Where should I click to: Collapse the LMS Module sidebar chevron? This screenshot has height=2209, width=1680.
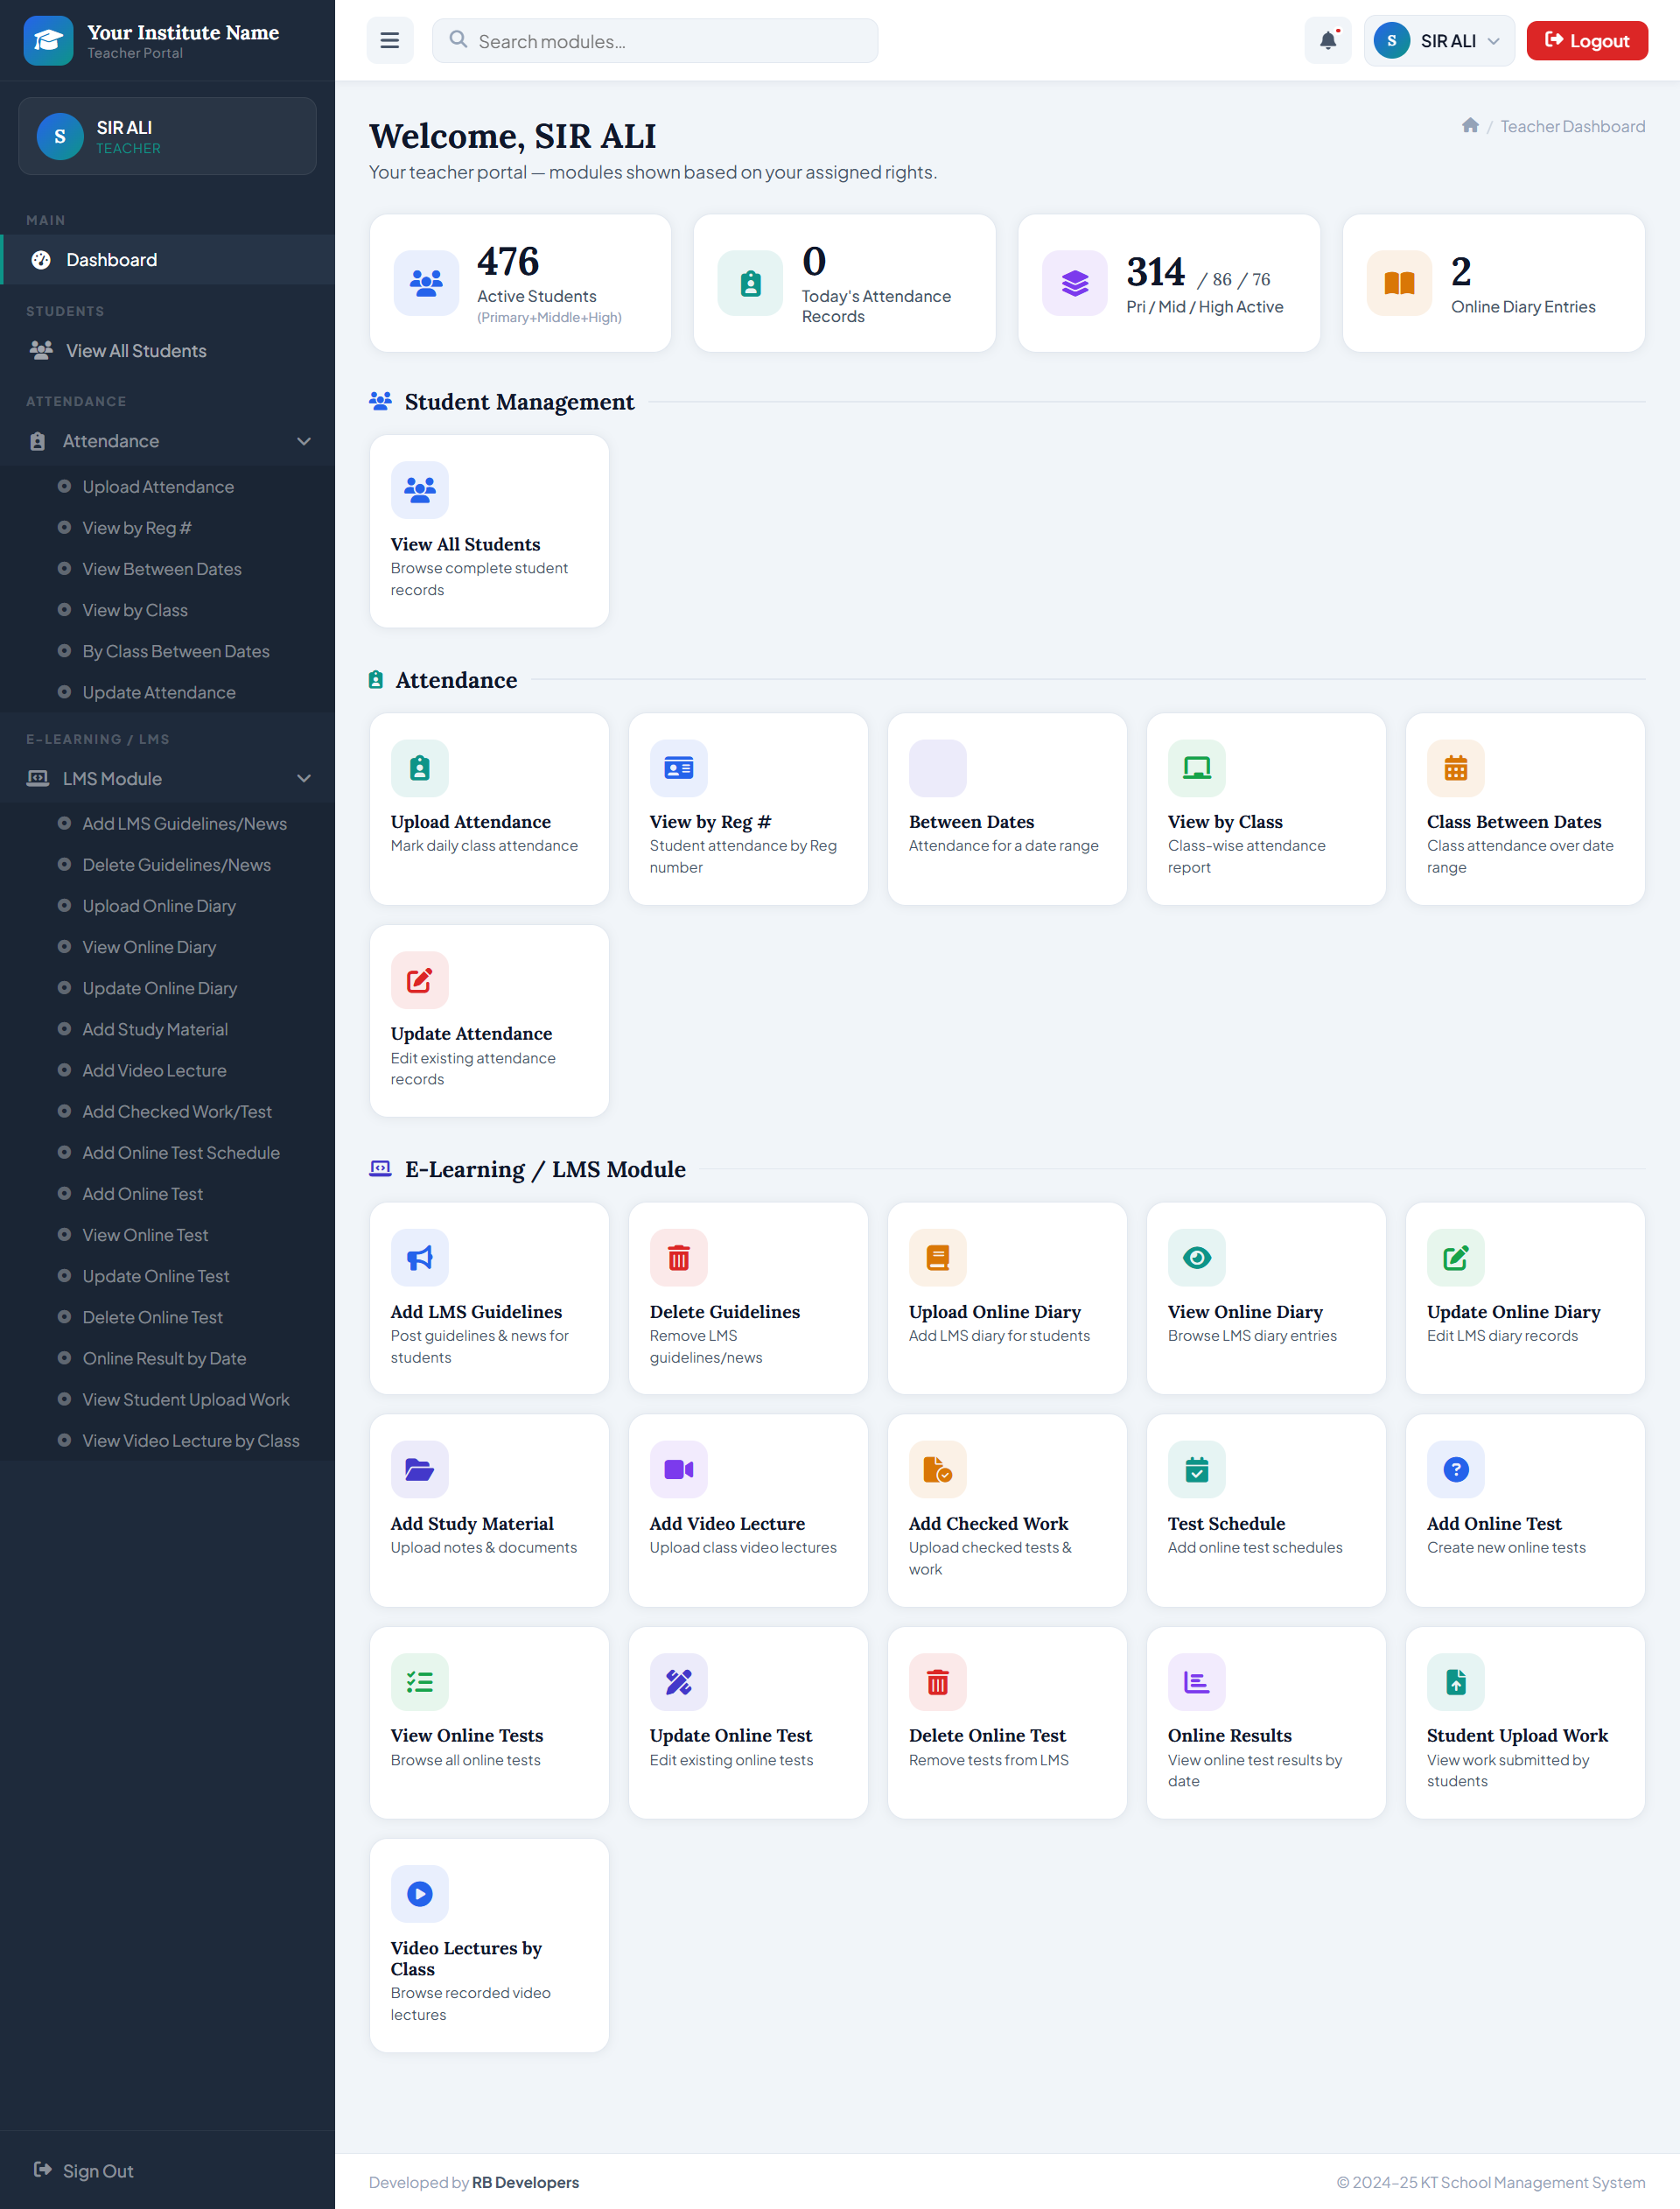pyautogui.click(x=304, y=779)
